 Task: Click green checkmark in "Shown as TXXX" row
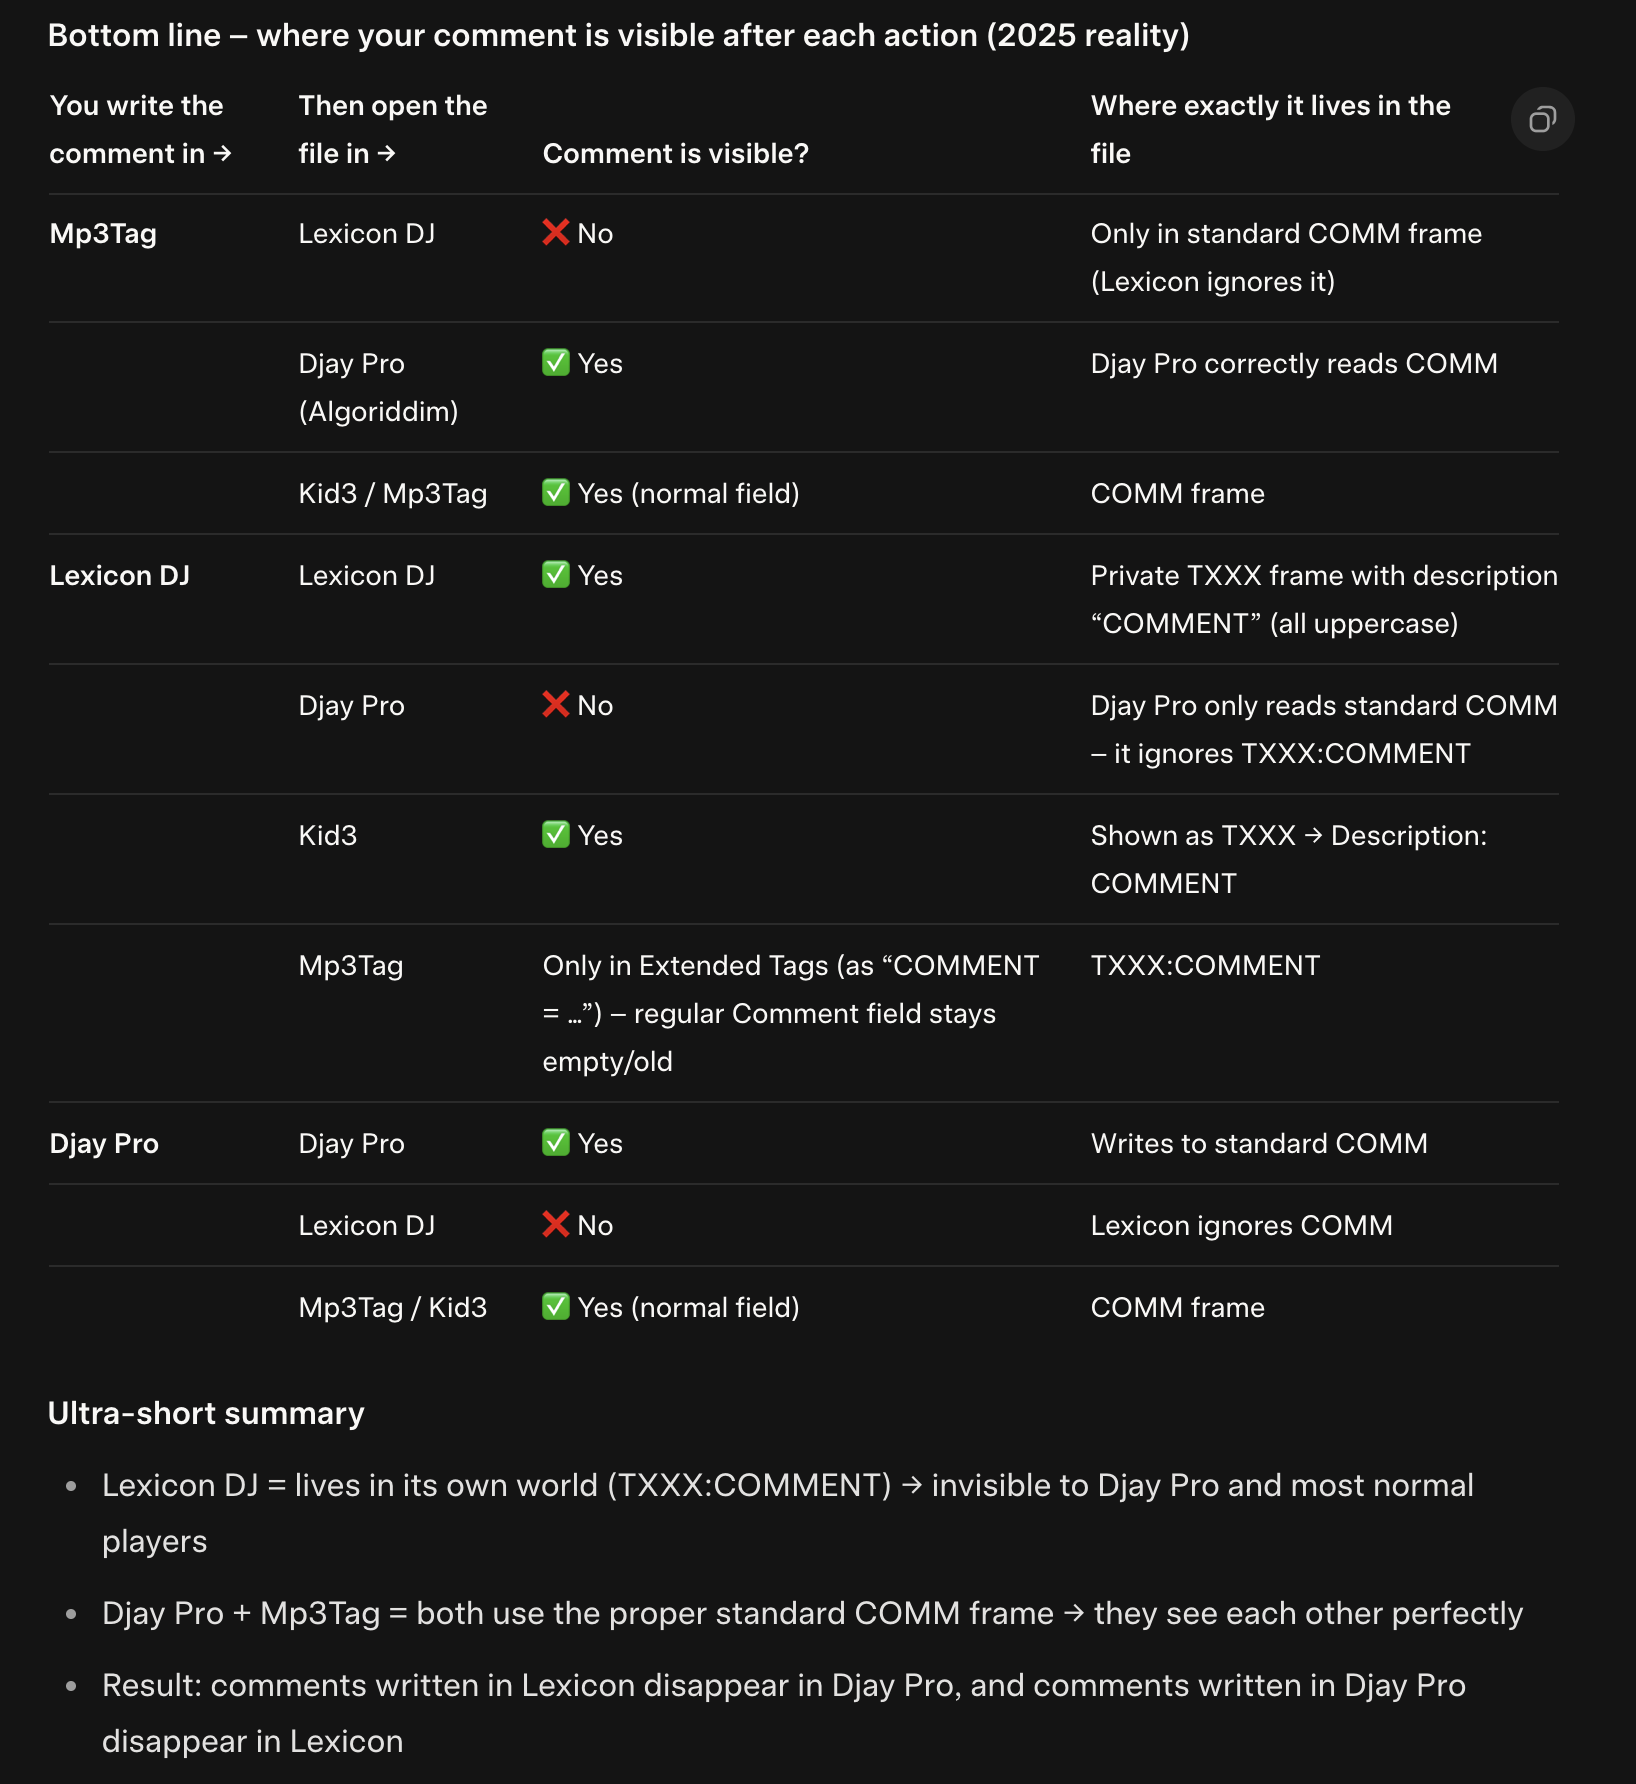[x=556, y=835]
